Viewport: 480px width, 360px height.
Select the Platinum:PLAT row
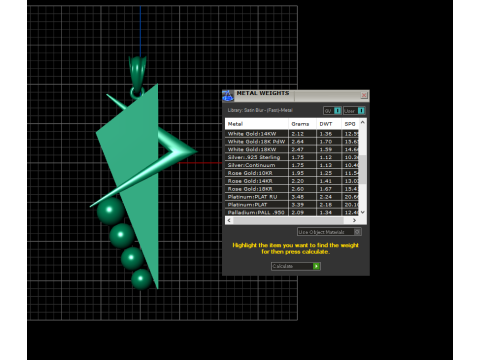[x=292, y=205]
